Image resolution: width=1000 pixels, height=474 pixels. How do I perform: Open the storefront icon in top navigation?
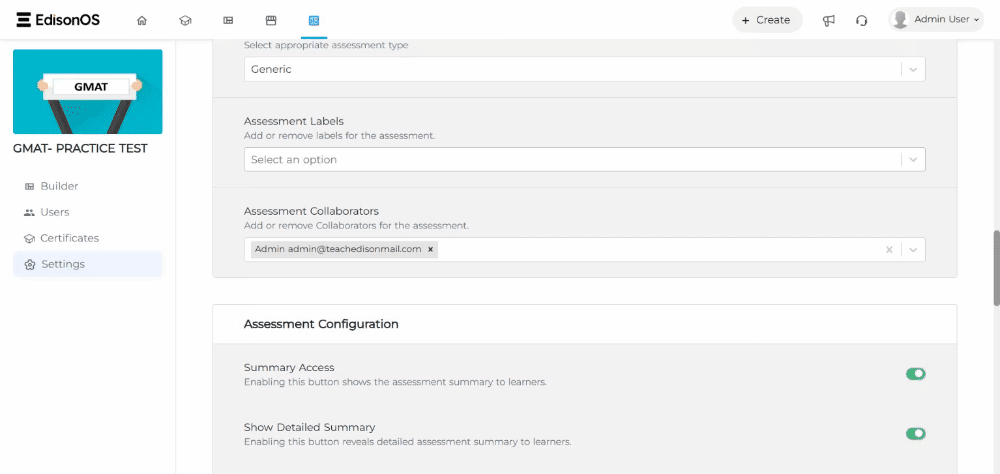tap(271, 20)
